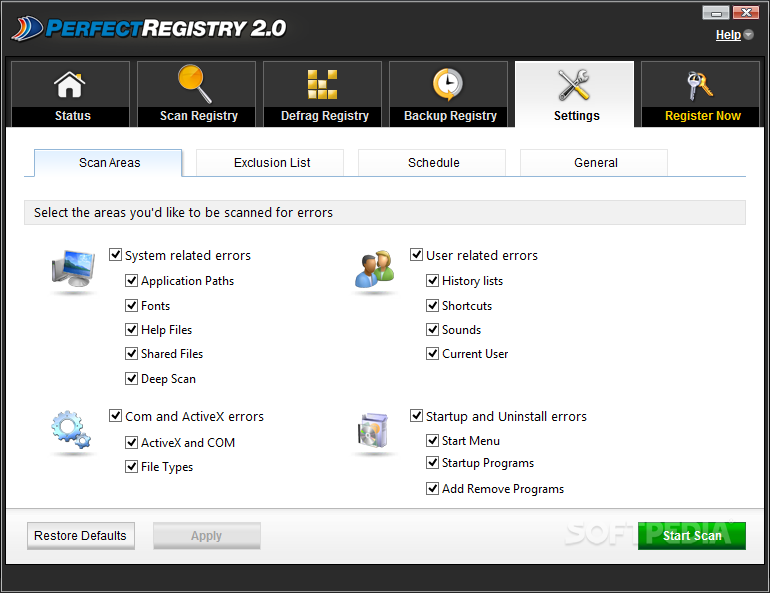Close the PerfectRegistry window

(746, 13)
